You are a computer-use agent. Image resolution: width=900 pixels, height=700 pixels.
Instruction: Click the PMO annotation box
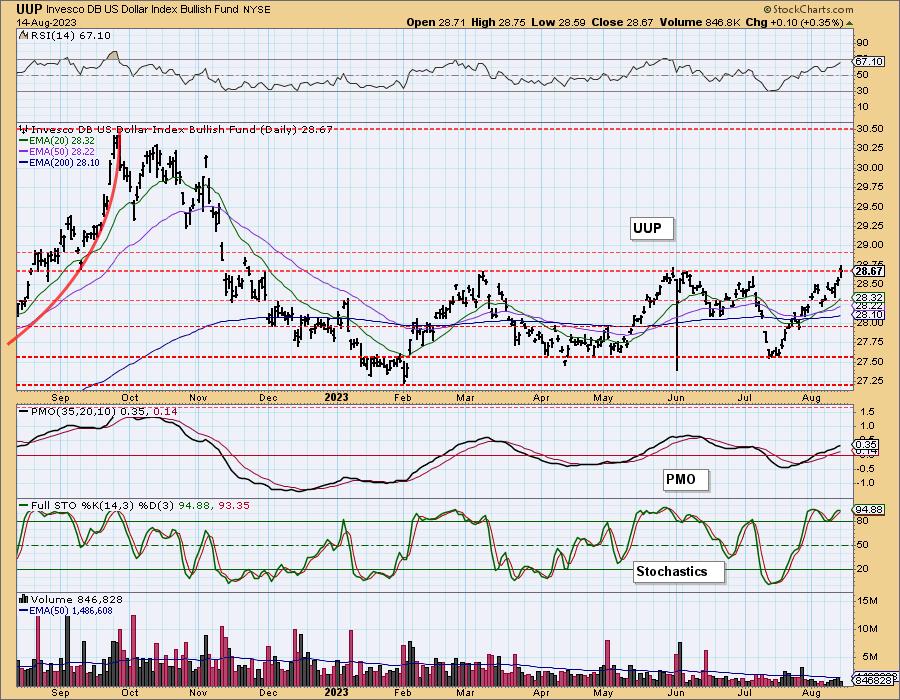pyautogui.click(x=685, y=480)
